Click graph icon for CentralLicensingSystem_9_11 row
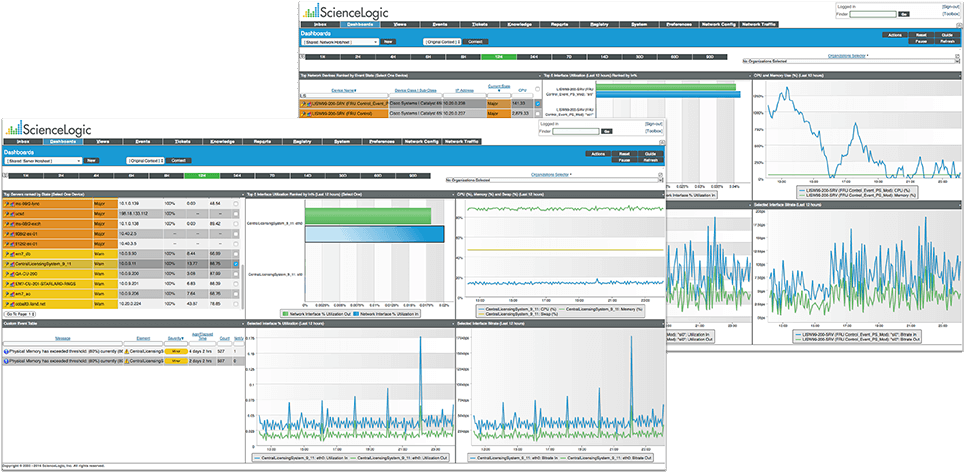 tap(12, 264)
